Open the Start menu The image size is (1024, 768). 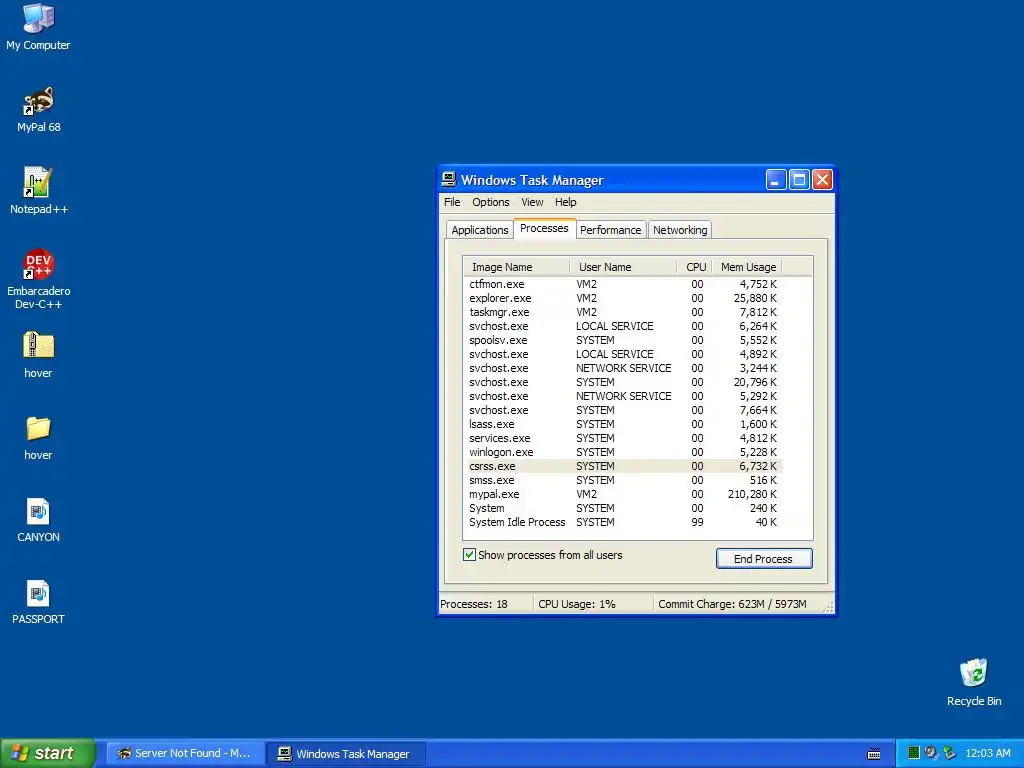click(x=48, y=753)
